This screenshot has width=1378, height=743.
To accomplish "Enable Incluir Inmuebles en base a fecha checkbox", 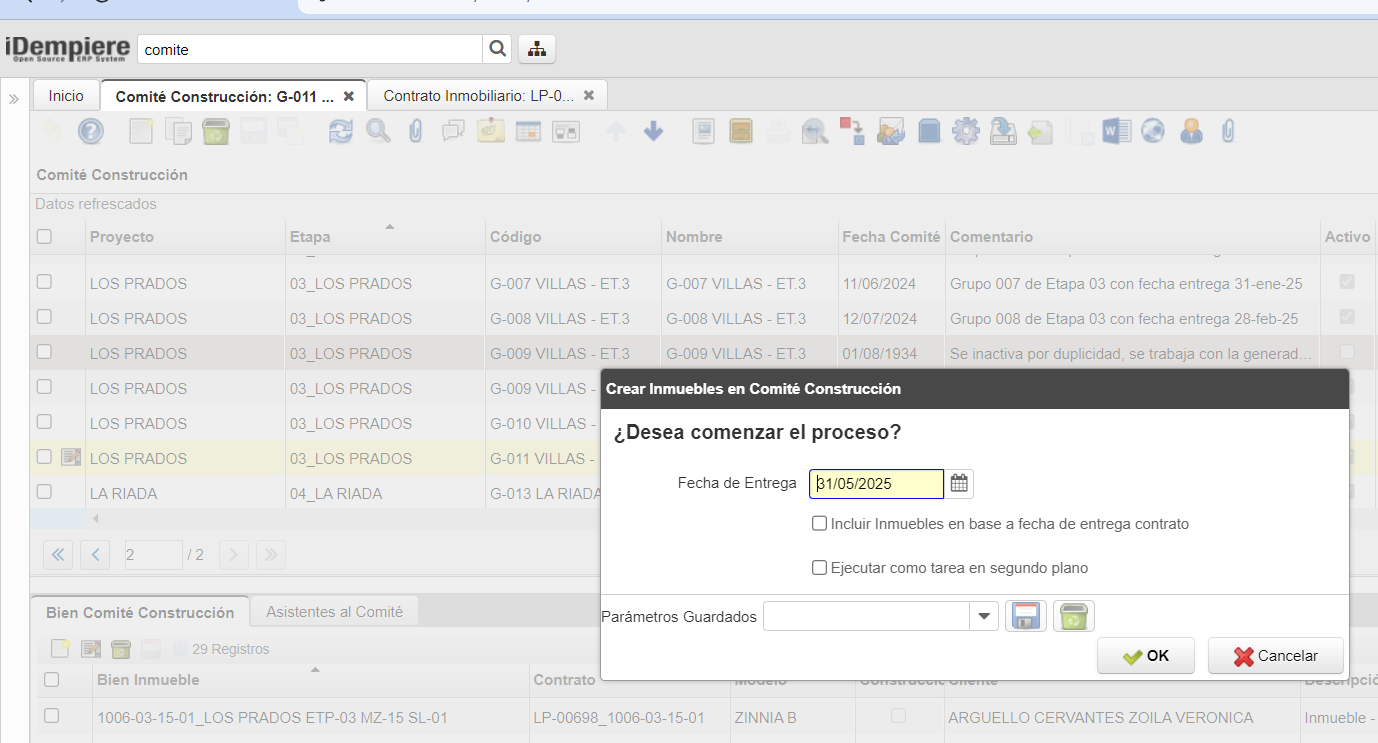I will point(820,524).
